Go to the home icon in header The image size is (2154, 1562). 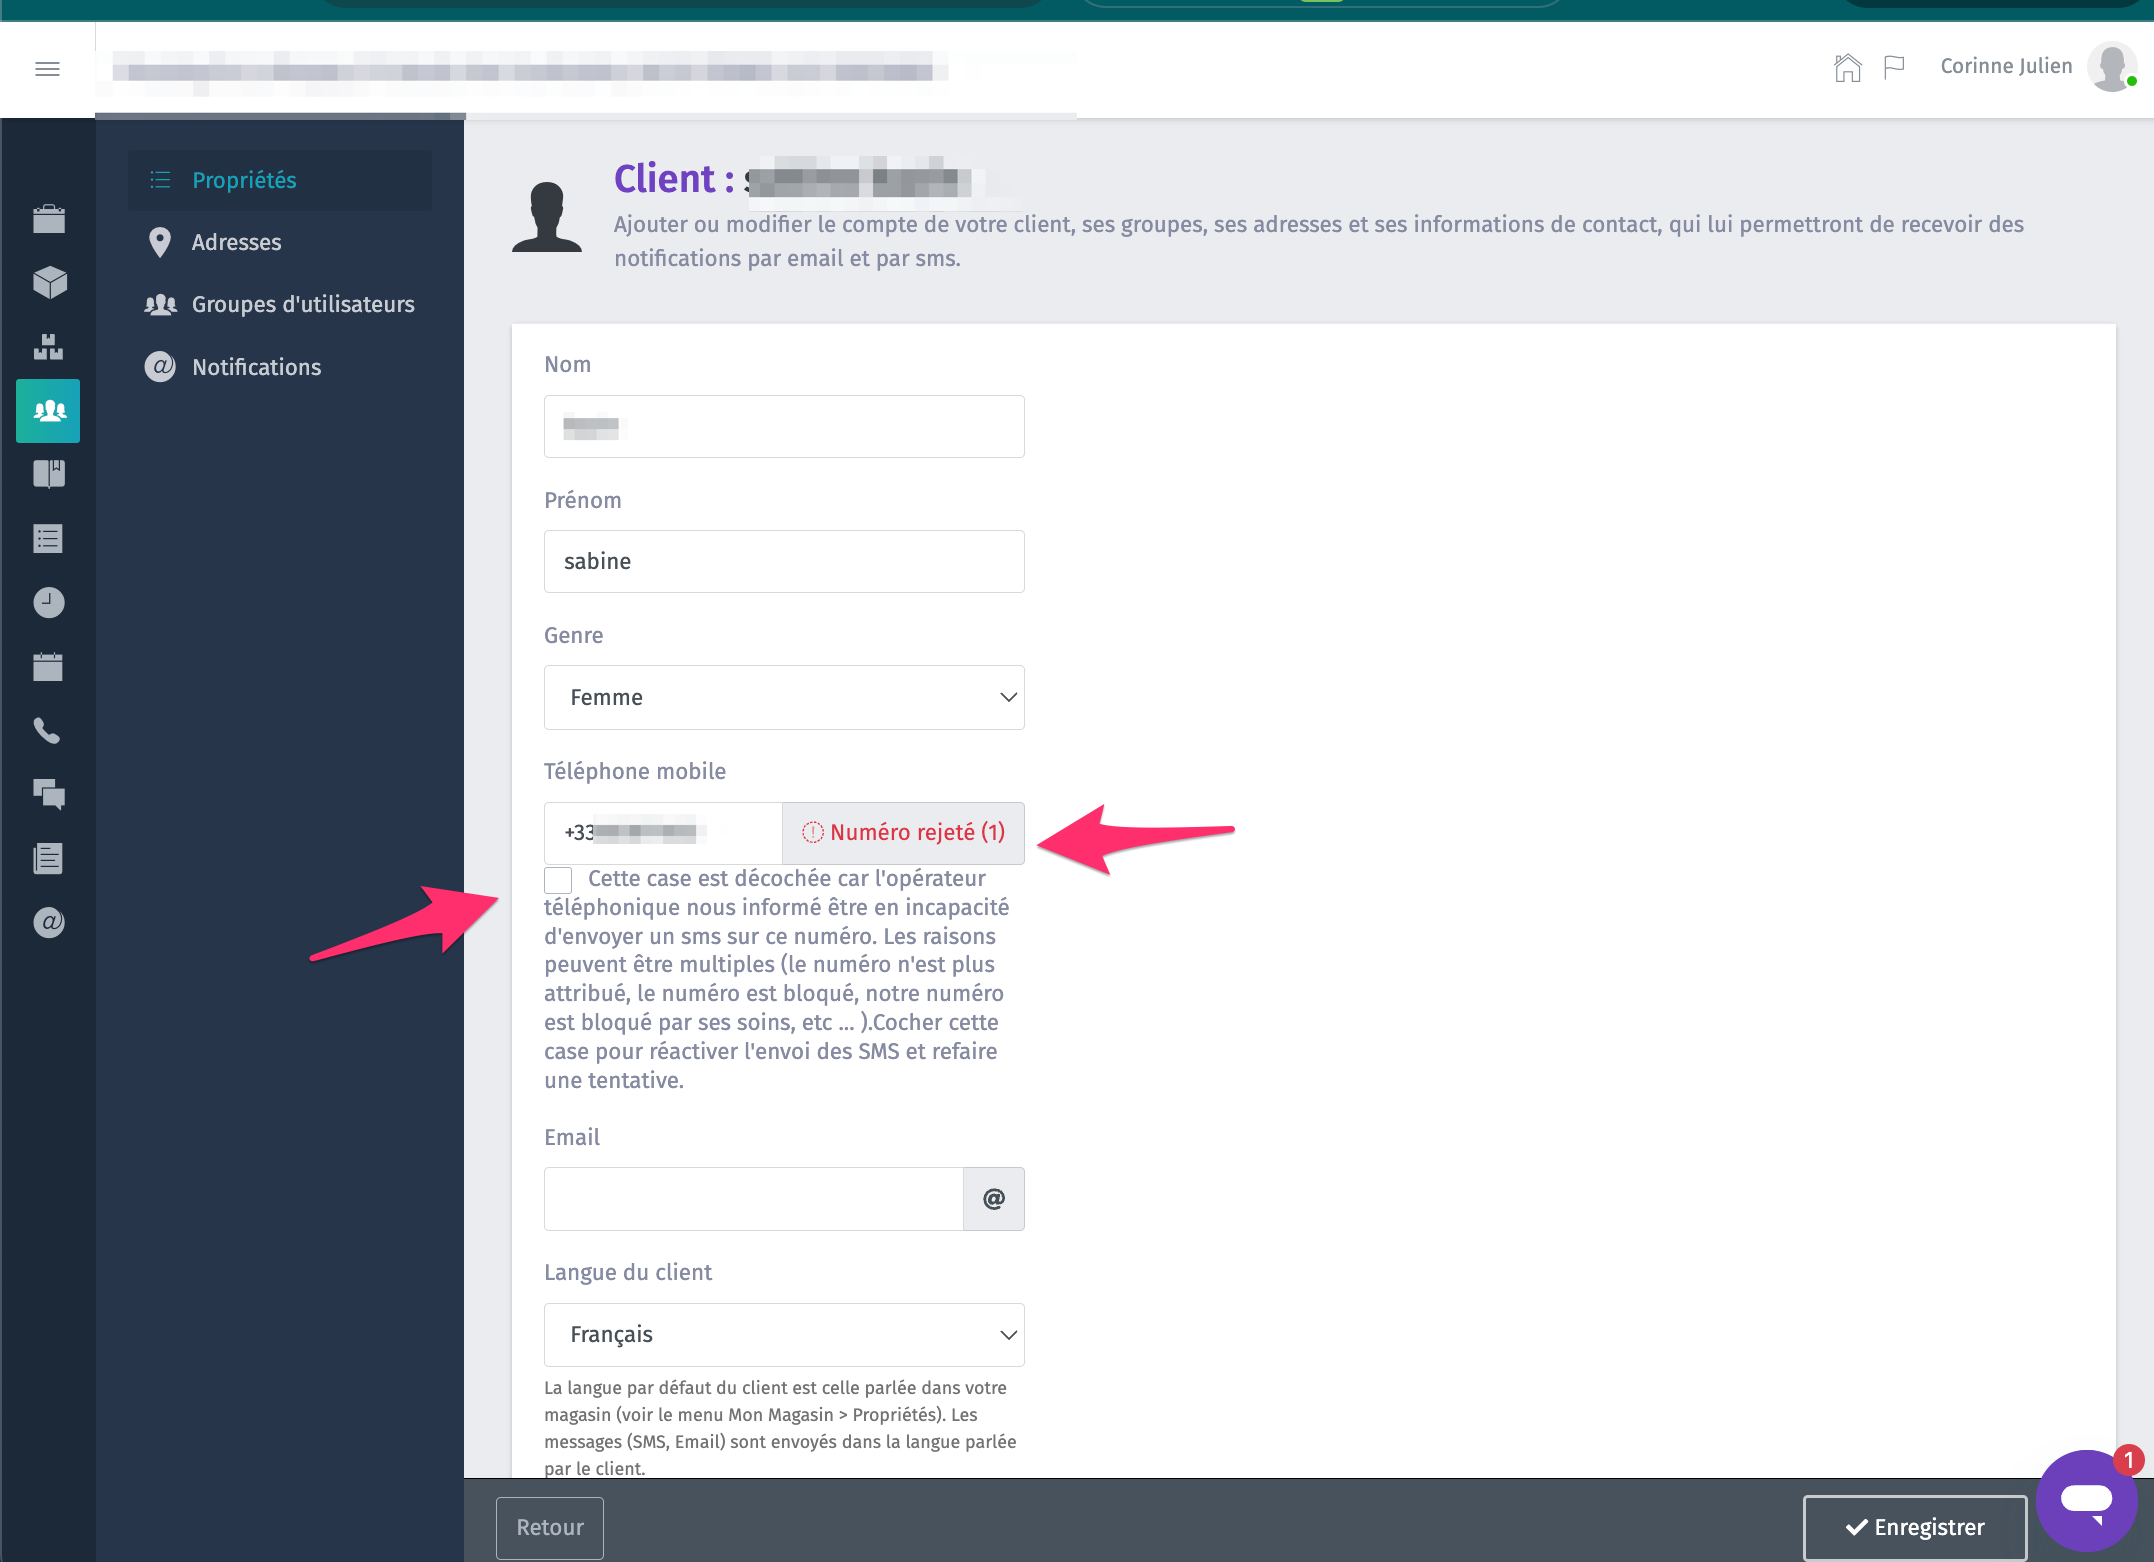coord(1847,67)
